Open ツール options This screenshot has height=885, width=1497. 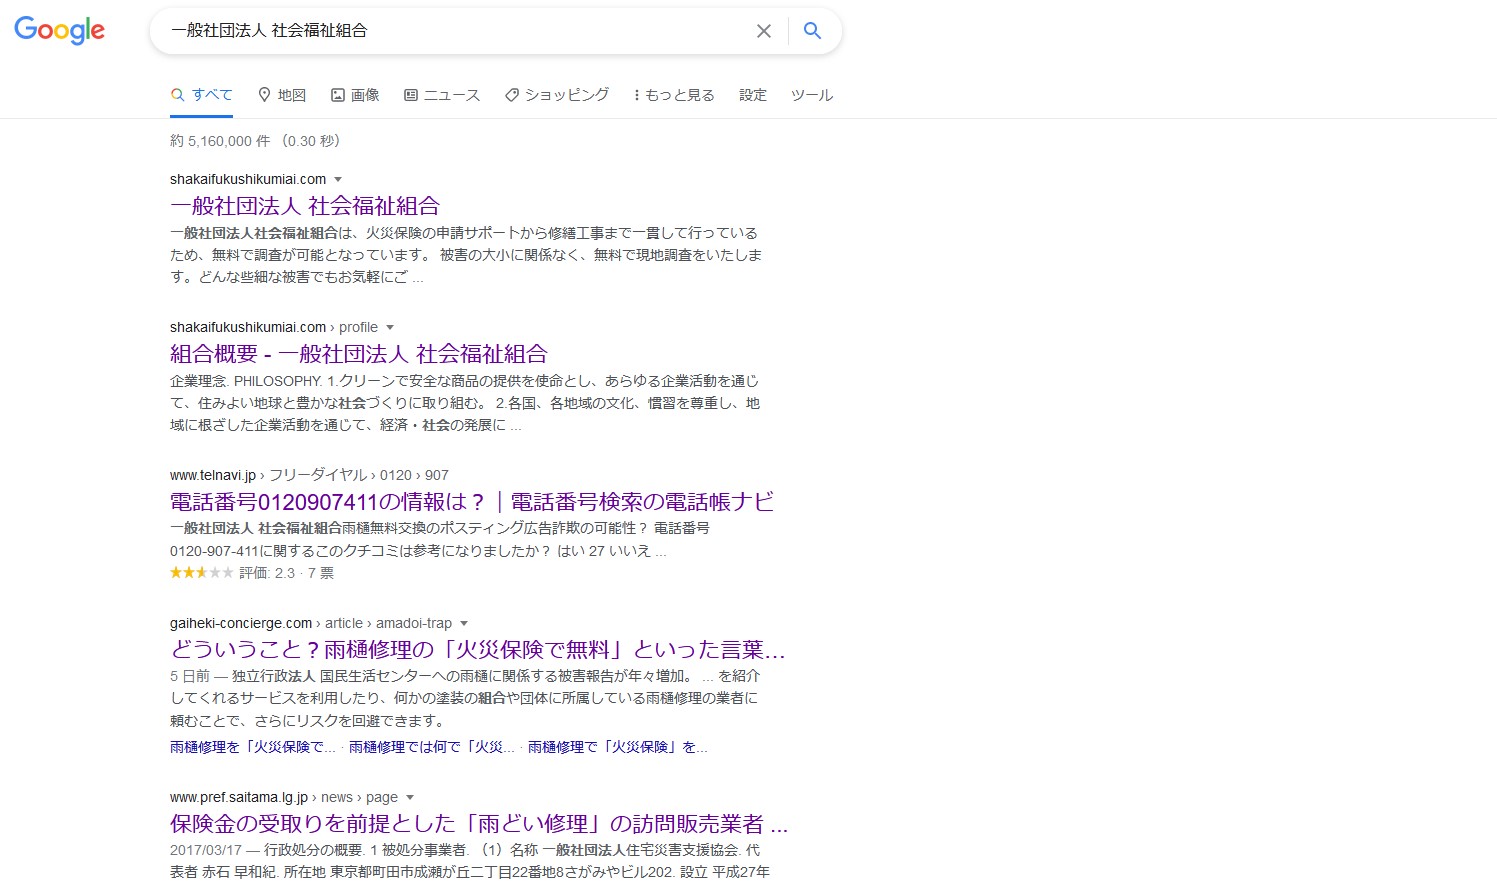pos(812,95)
